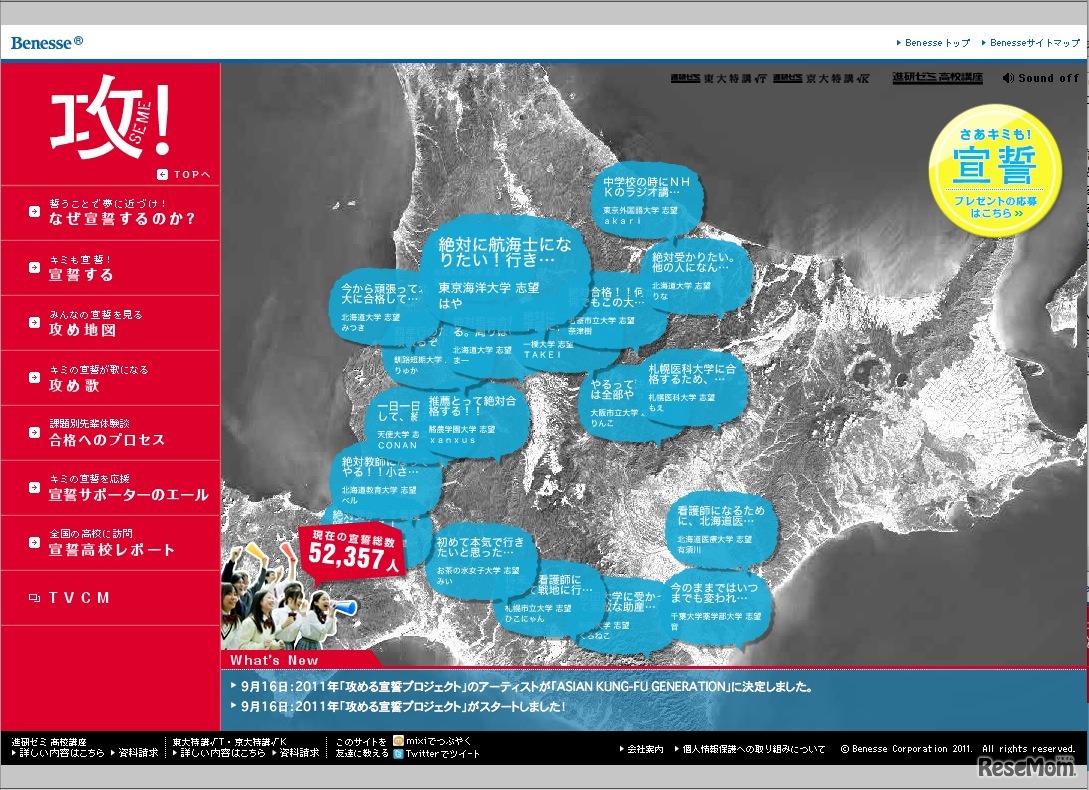Open the 進研ゼミ 東大特講√T logo link
The width and height of the screenshot is (1089, 790).
pyautogui.click(x=718, y=79)
